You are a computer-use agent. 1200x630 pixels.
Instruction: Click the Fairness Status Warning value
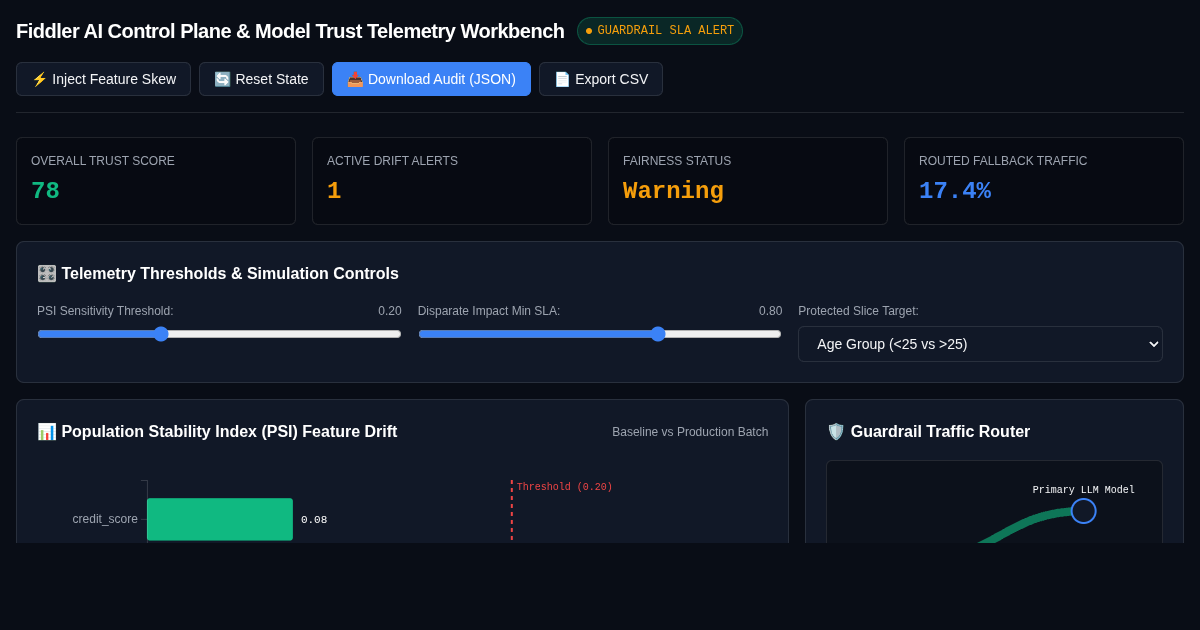click(673, 191)
